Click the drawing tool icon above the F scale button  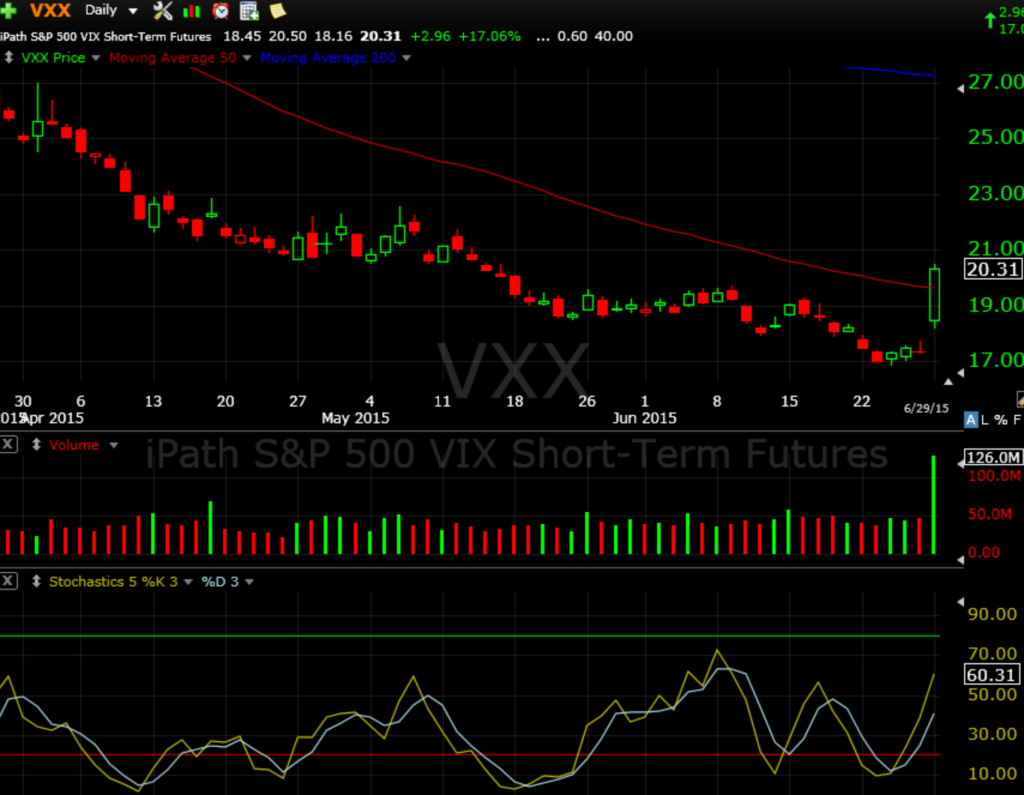click(1019, 399)
